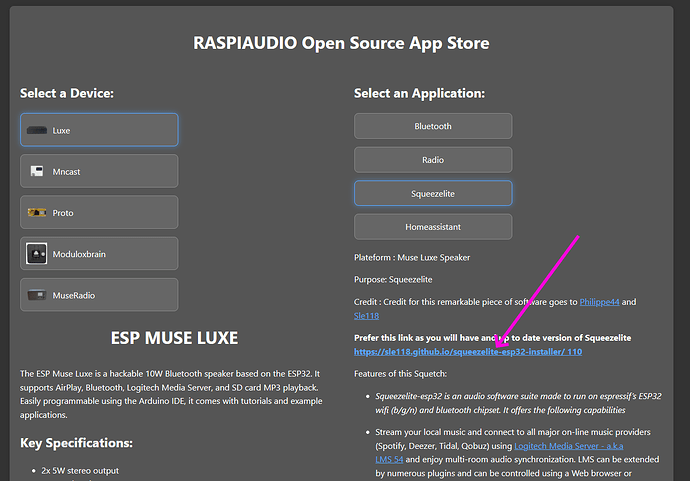Select the Bluetooth application
The image size is (690, 481).
click(x=433, y=126)
